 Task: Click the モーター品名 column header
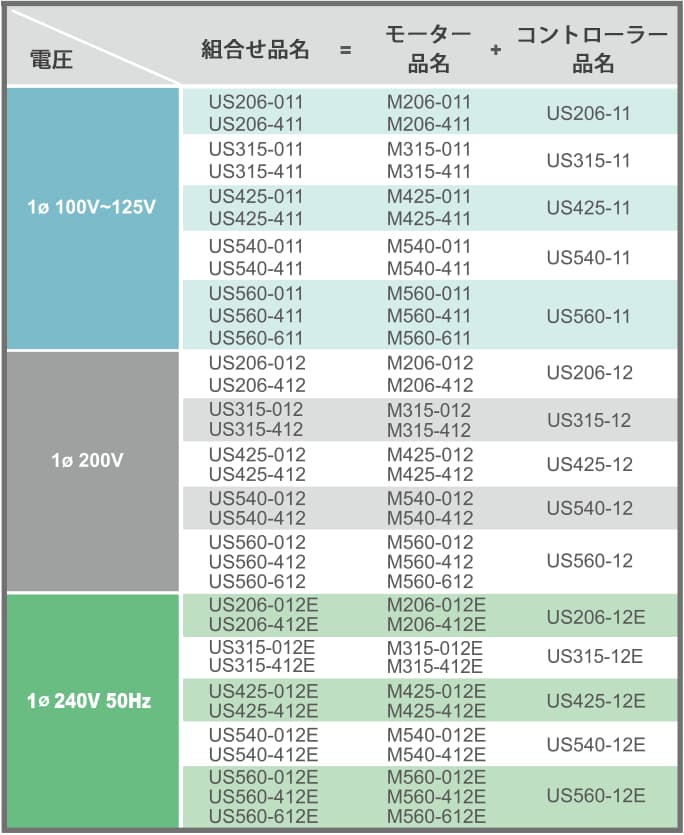click(x=428, y=49)
